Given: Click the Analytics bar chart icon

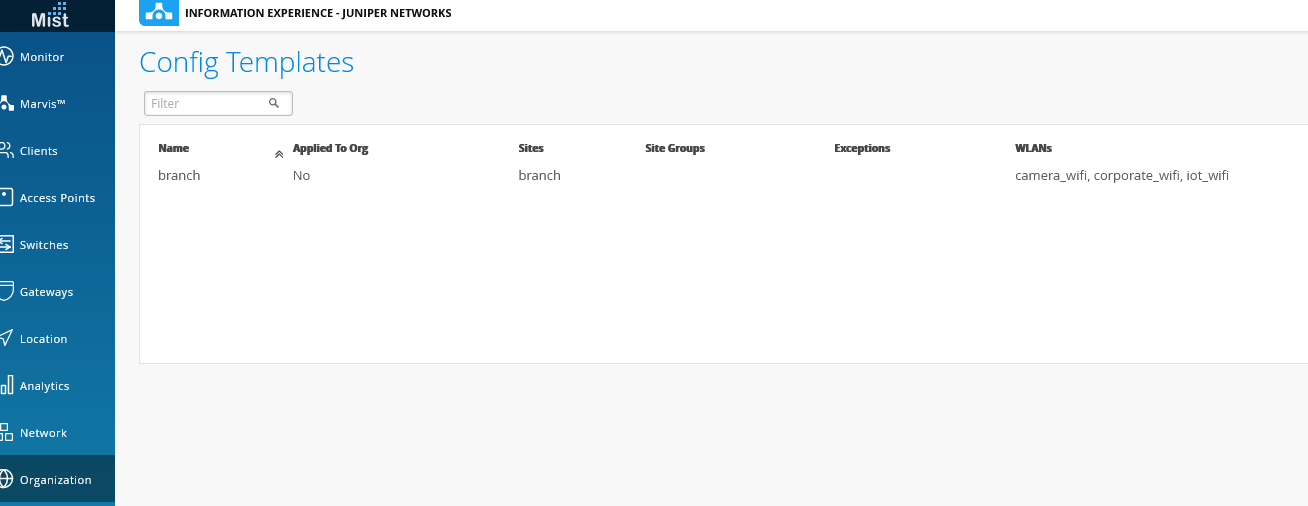Looking at the screenshot, I should pyautogui.click(x=6, y=386).
